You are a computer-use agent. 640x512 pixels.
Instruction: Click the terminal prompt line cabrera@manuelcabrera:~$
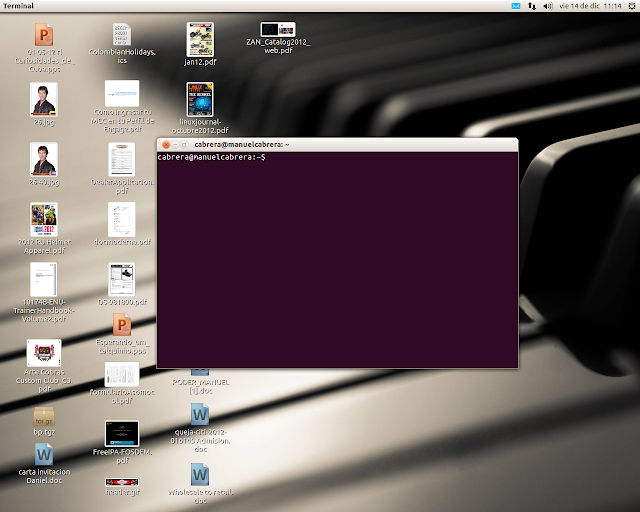[211, 157]
